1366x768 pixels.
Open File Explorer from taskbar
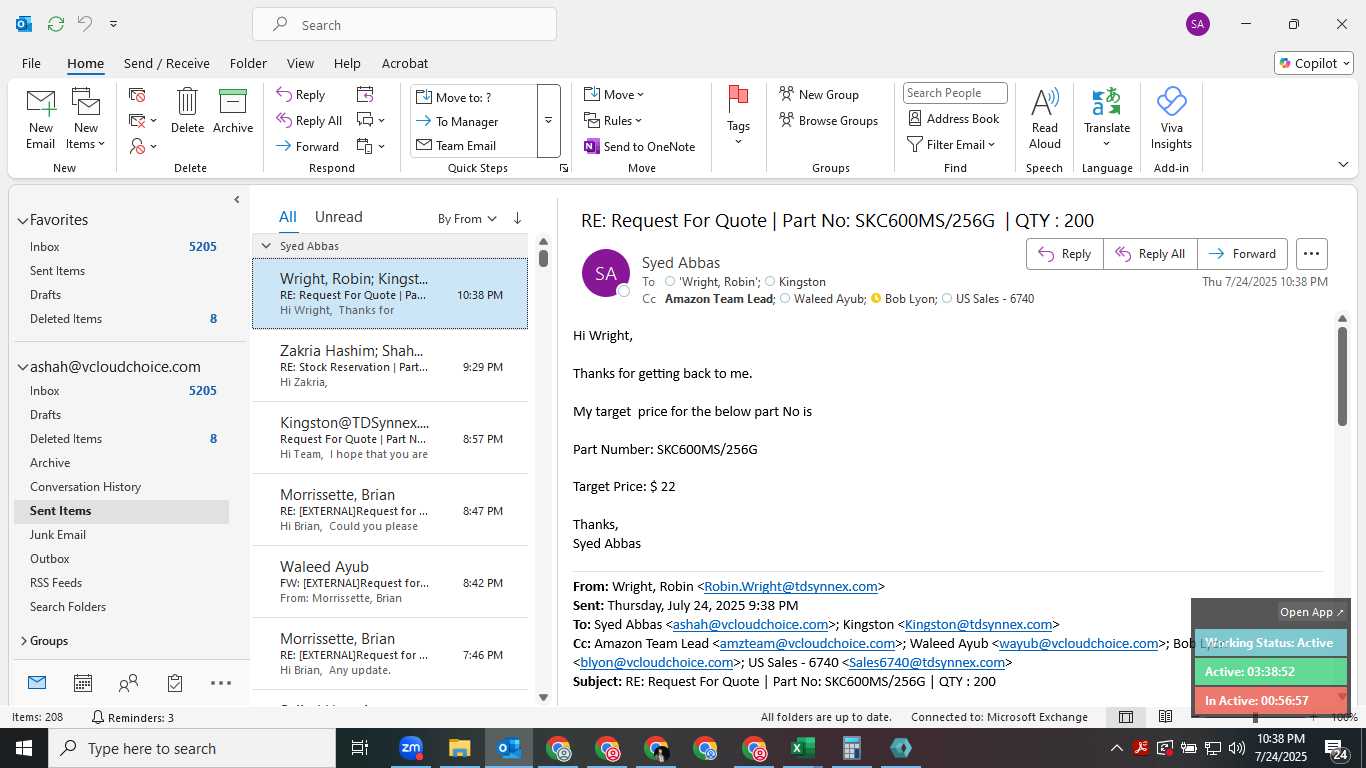(x=459, y=748)
